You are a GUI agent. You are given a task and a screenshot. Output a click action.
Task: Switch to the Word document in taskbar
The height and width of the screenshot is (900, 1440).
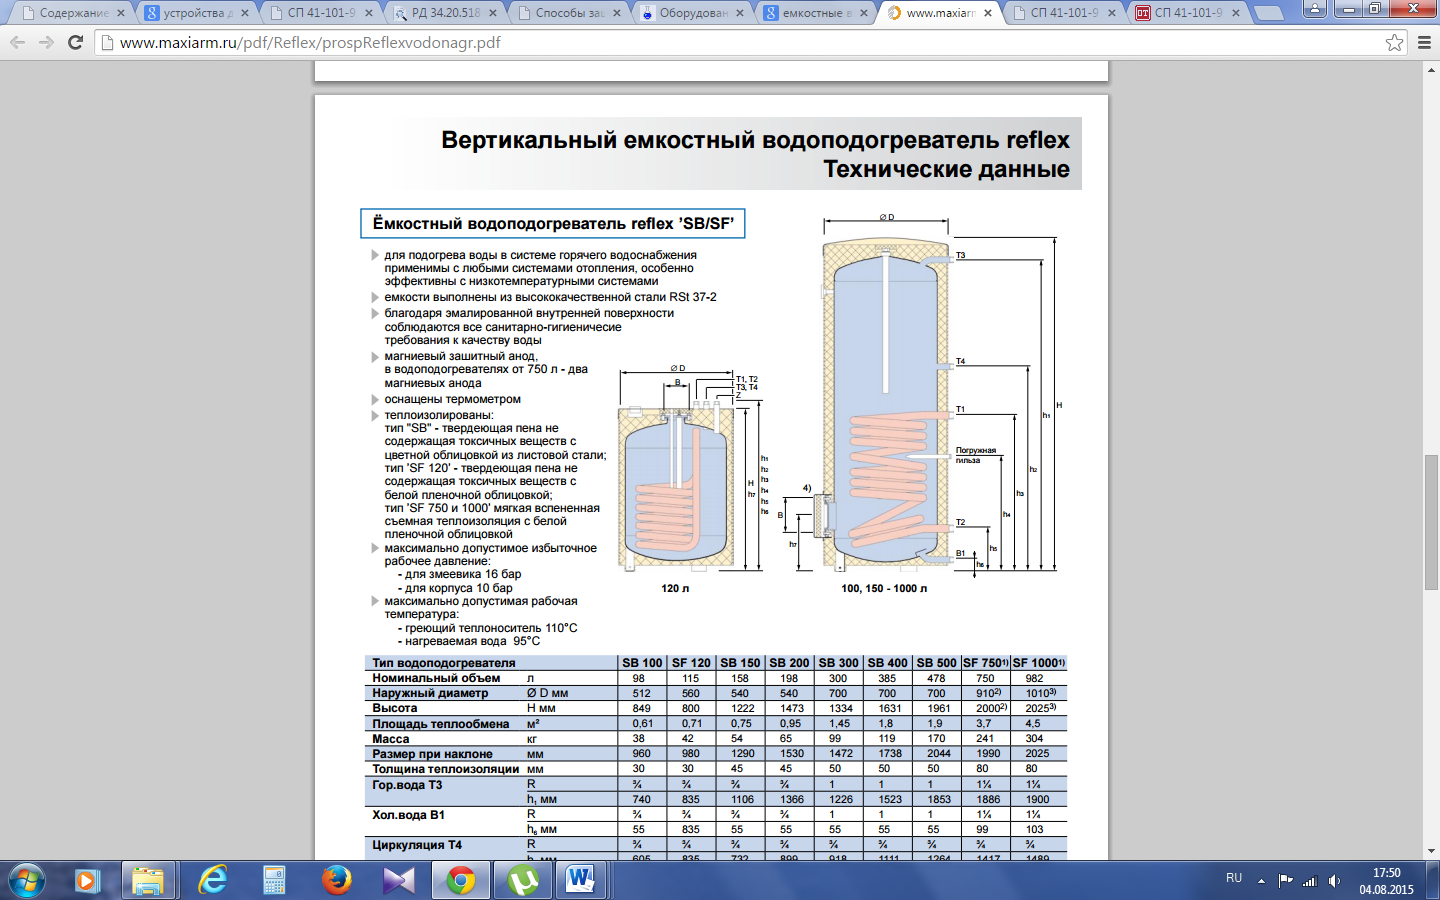tap(581, 881)
